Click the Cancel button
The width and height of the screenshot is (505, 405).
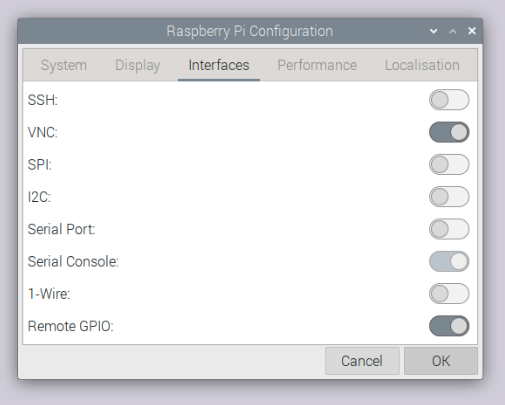pyautogui.click(x=362, y=361)
